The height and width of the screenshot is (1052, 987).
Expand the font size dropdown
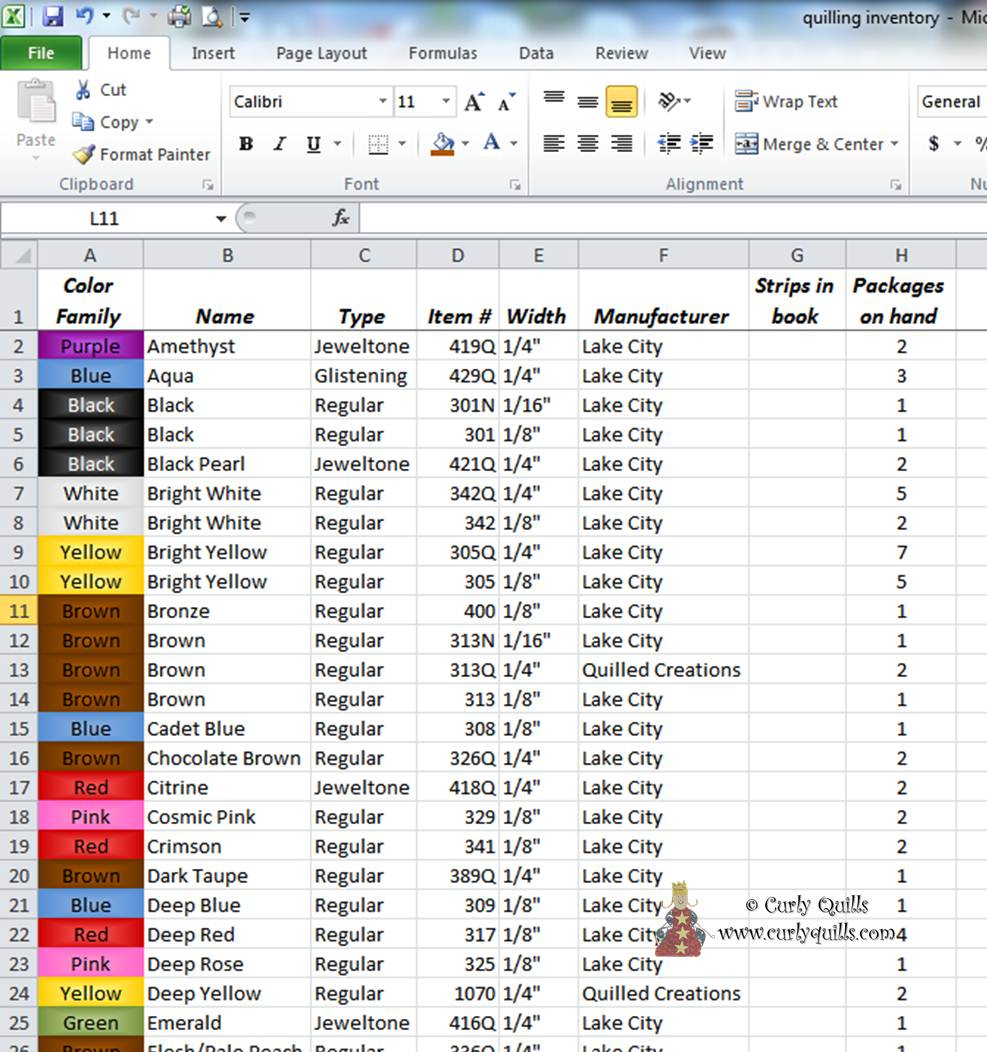[446, 102]
